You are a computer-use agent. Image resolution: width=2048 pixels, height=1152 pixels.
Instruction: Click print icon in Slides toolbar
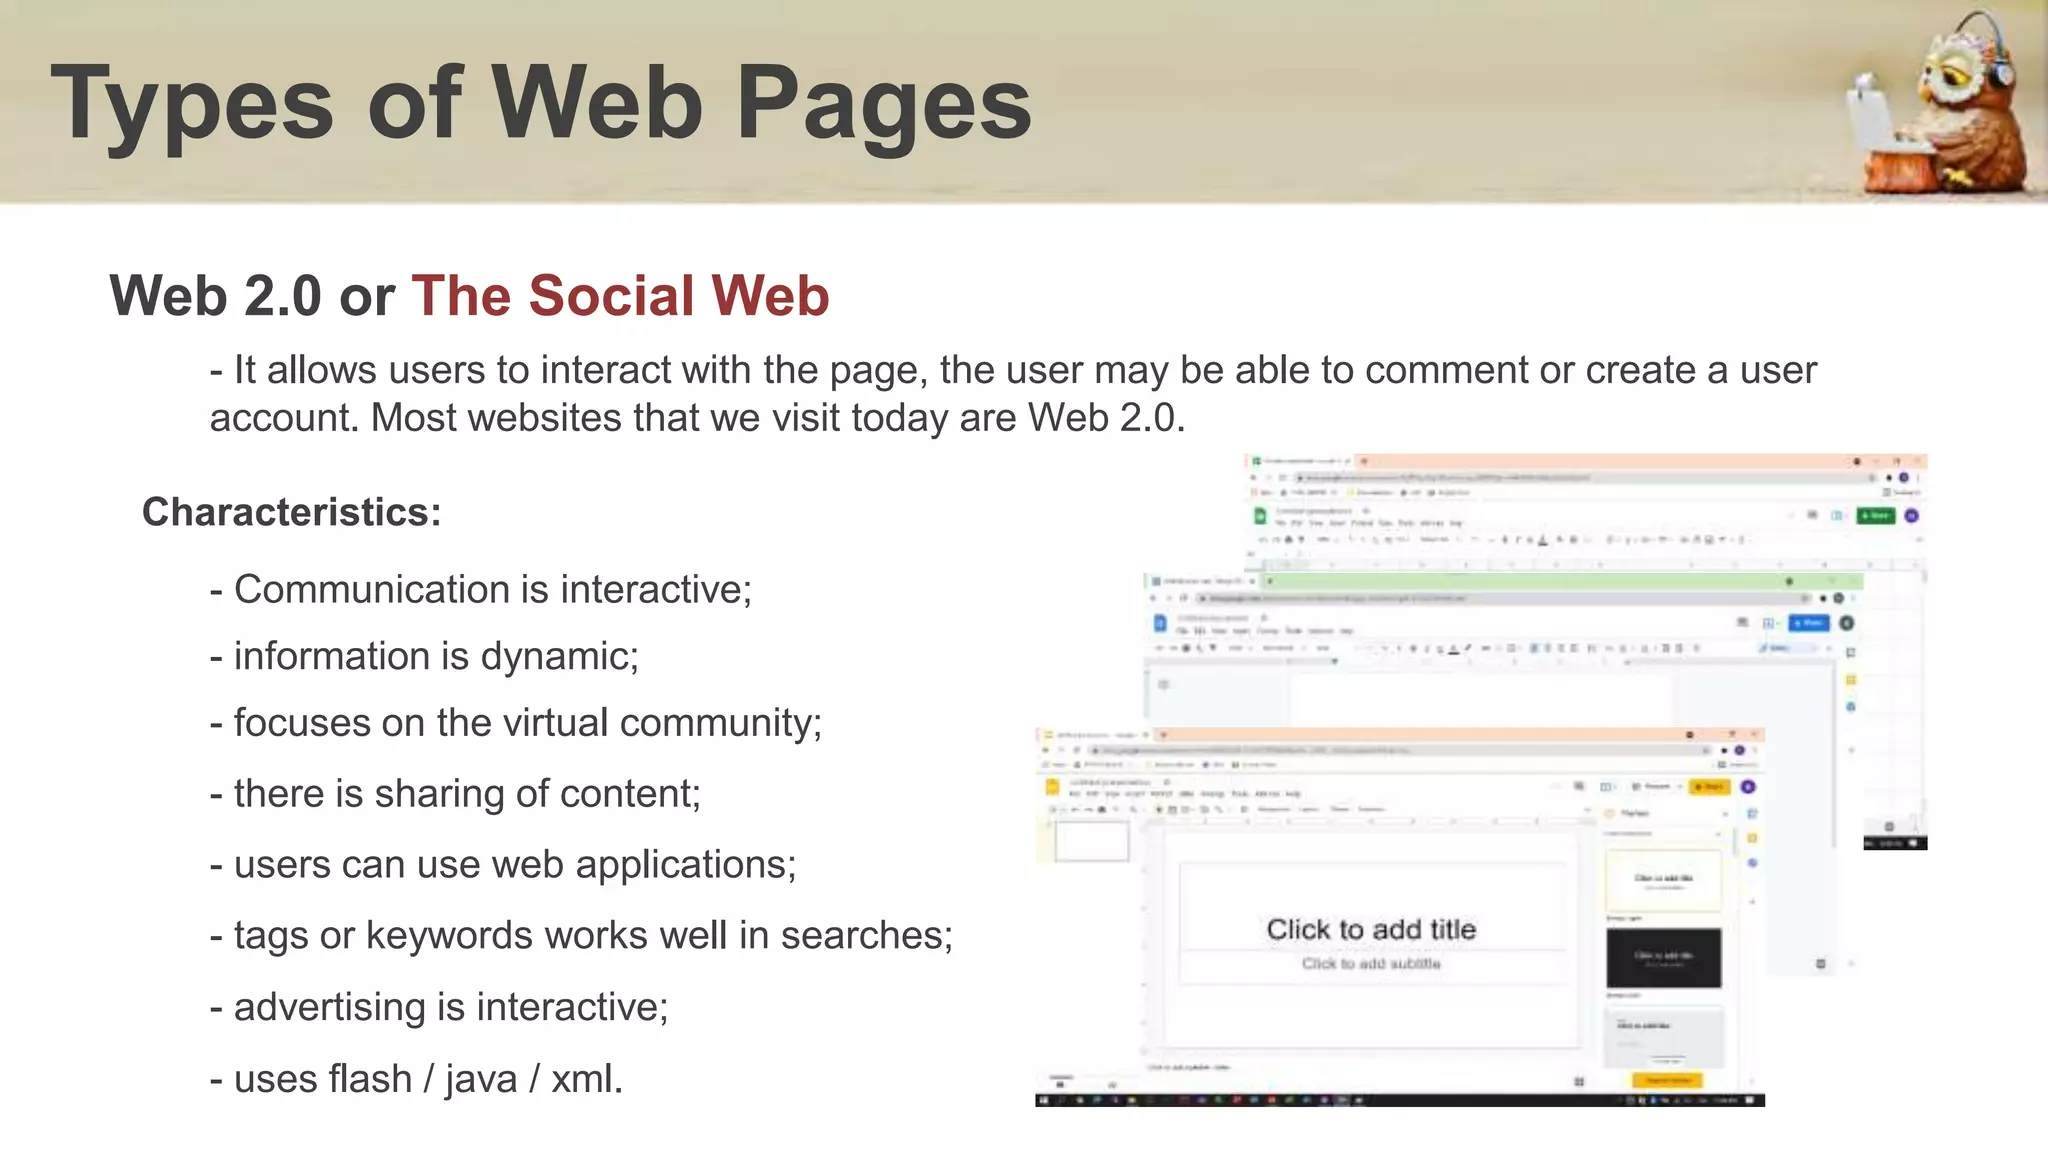(x=1102, y=809)
